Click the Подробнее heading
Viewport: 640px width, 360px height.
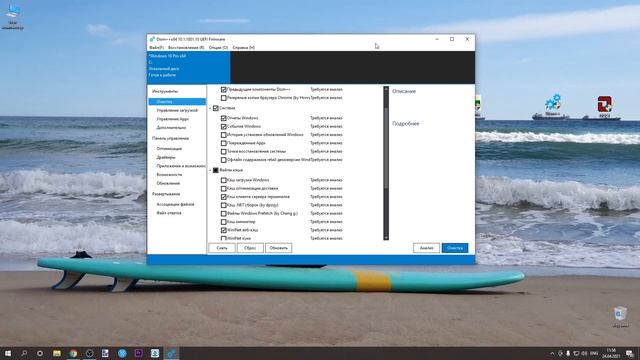pyautogui.click(x=406, y=124)
